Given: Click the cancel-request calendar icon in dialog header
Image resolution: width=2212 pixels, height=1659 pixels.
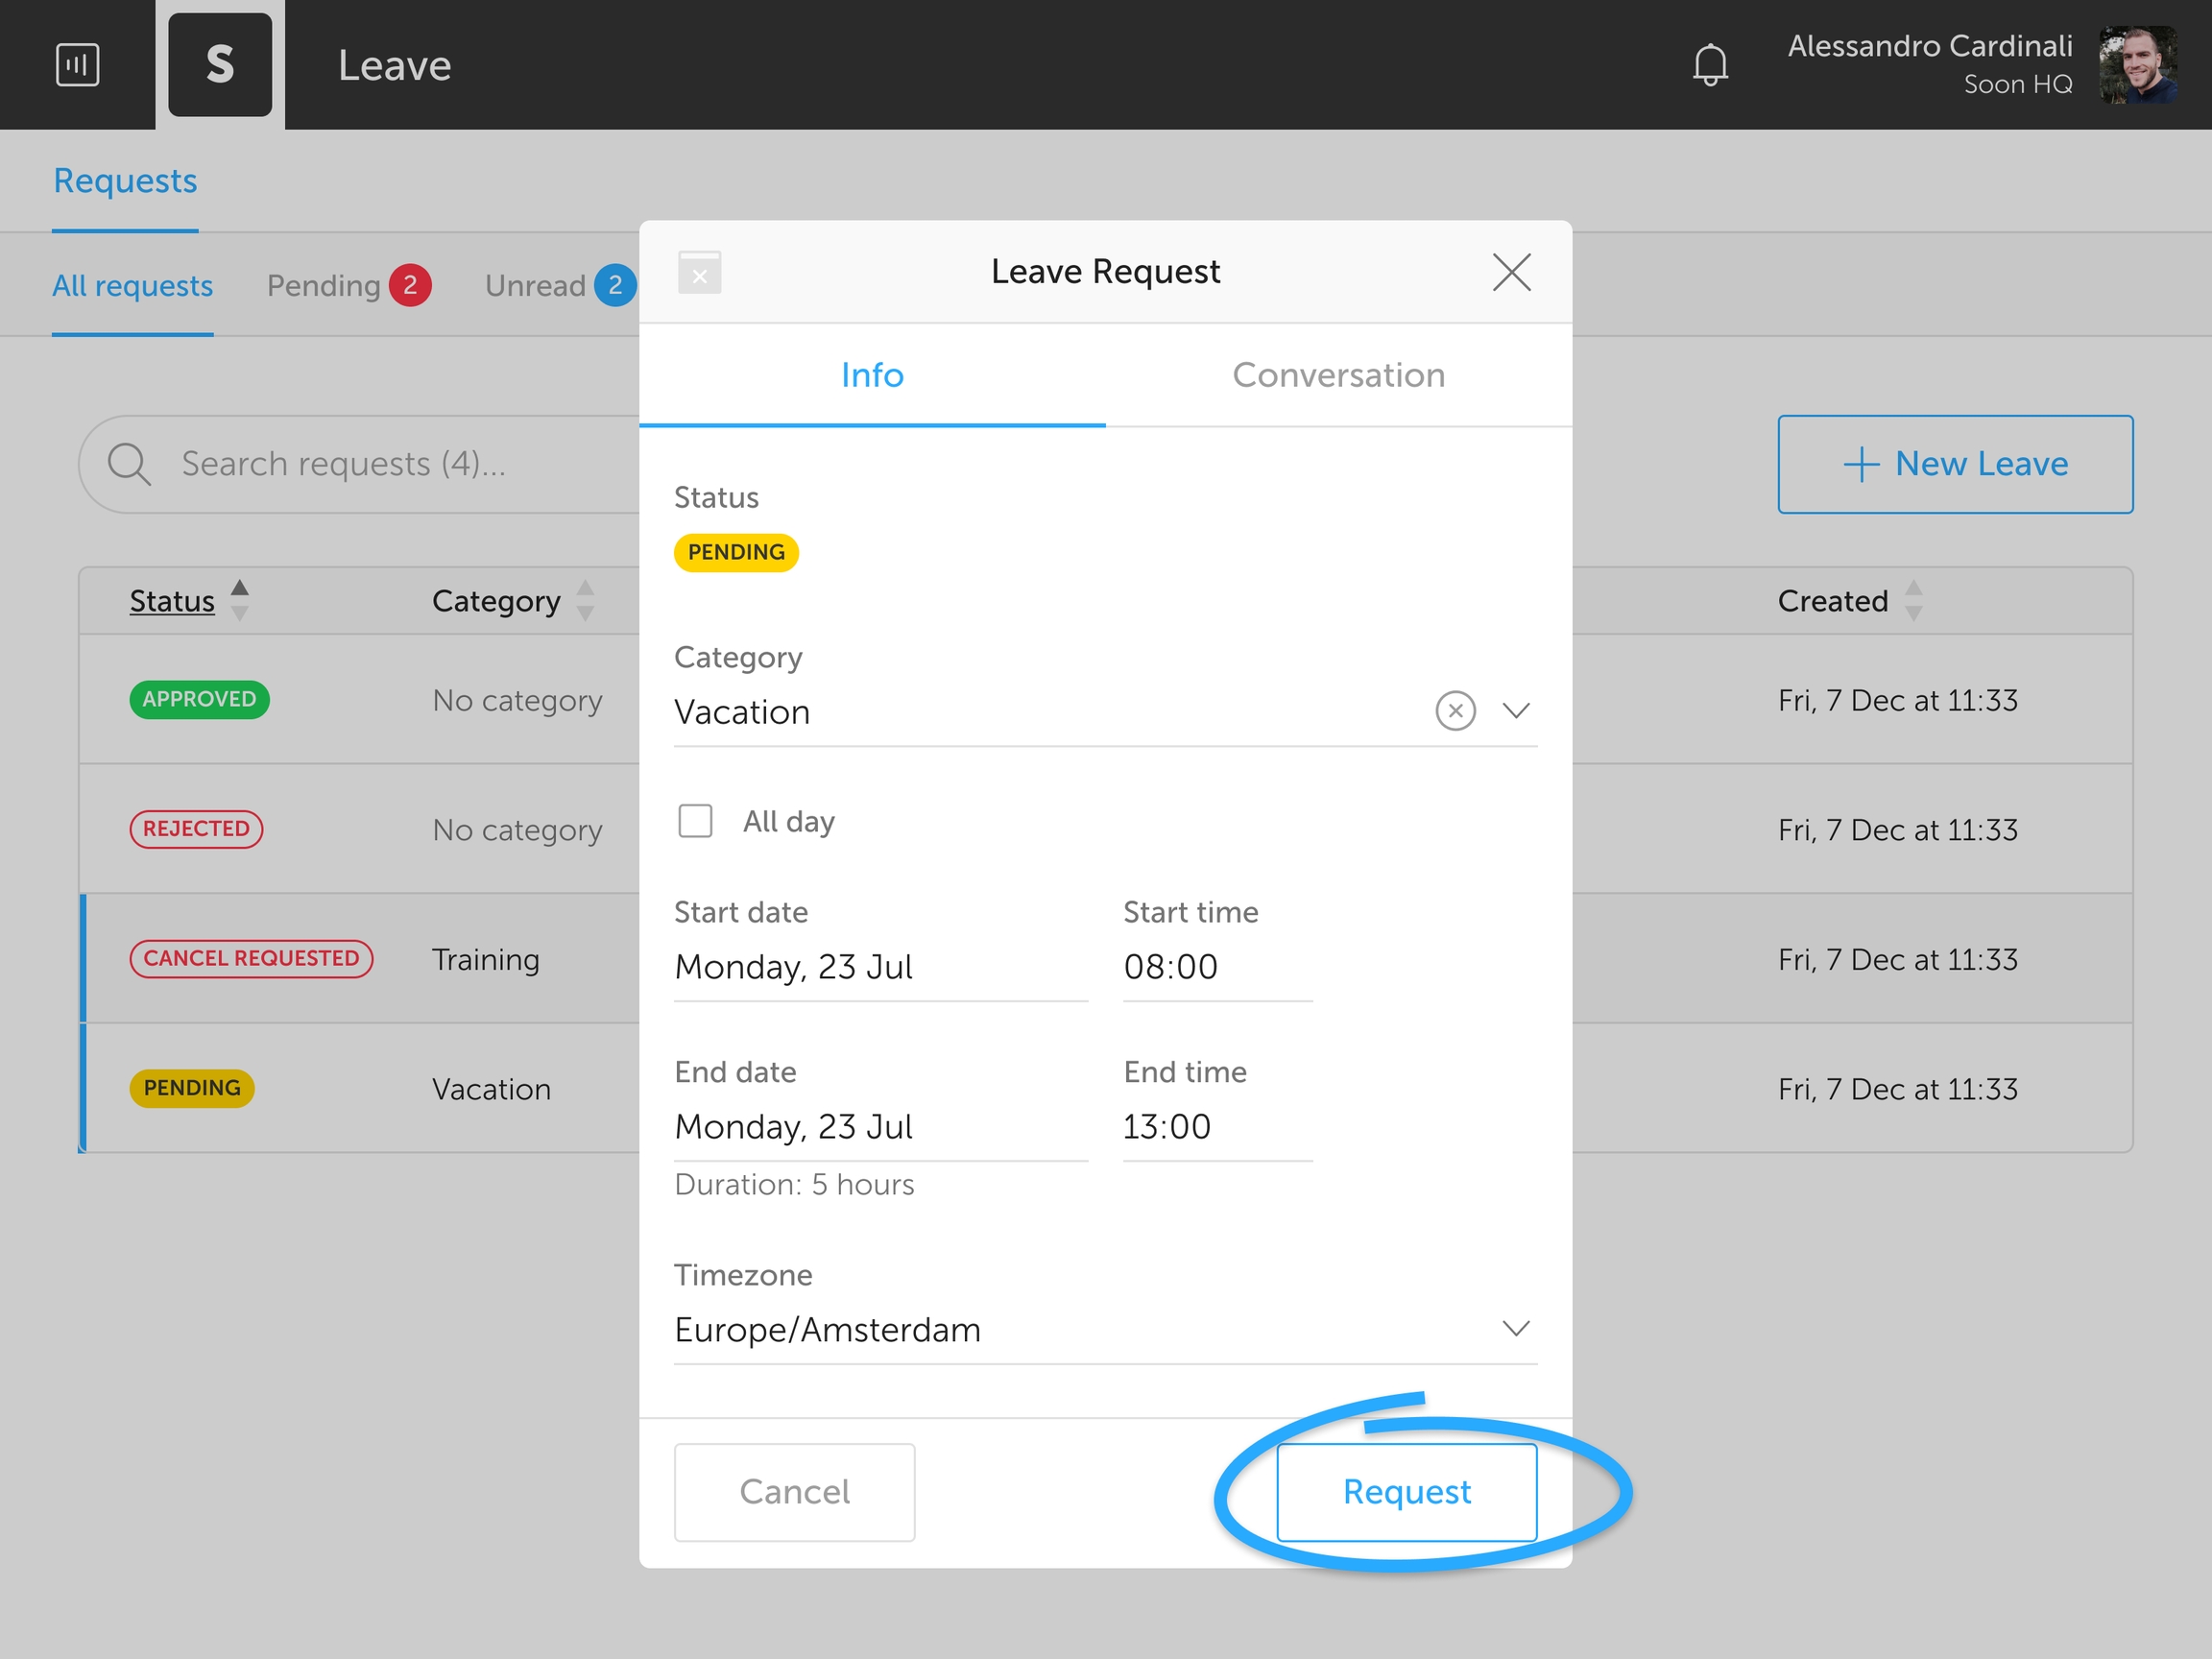Looking at the screenshot, I should [699, 272].
